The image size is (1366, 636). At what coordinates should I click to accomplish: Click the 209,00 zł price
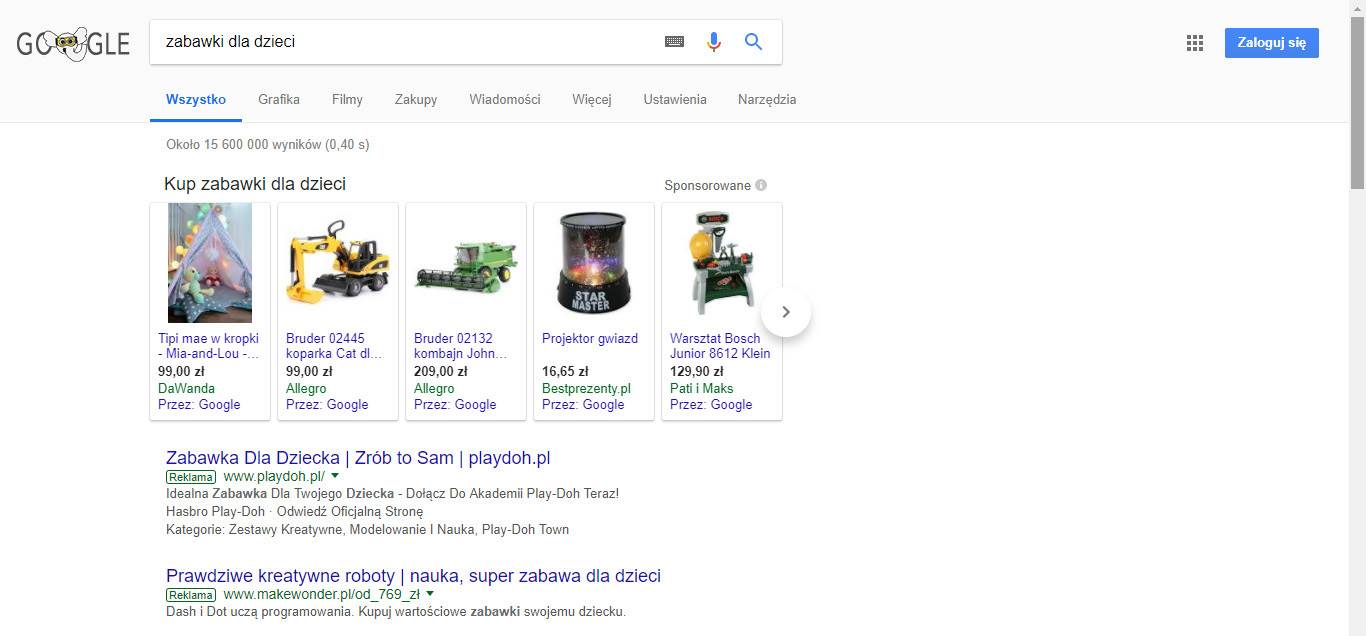(x=440, y=371)
